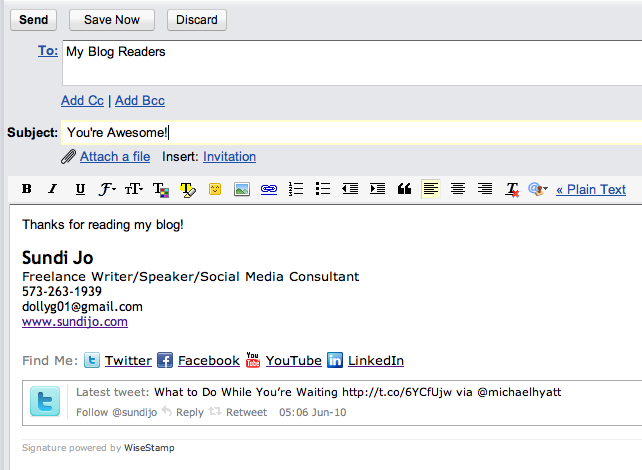Insert an emoticon
The width and height of the screenshot is (642, 470).
(215, 189)
